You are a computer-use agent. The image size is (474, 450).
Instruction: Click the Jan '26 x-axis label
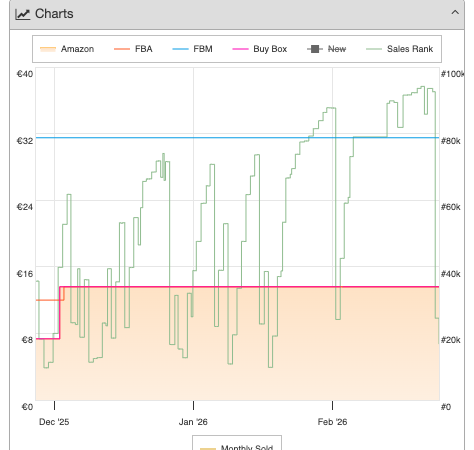193,422
